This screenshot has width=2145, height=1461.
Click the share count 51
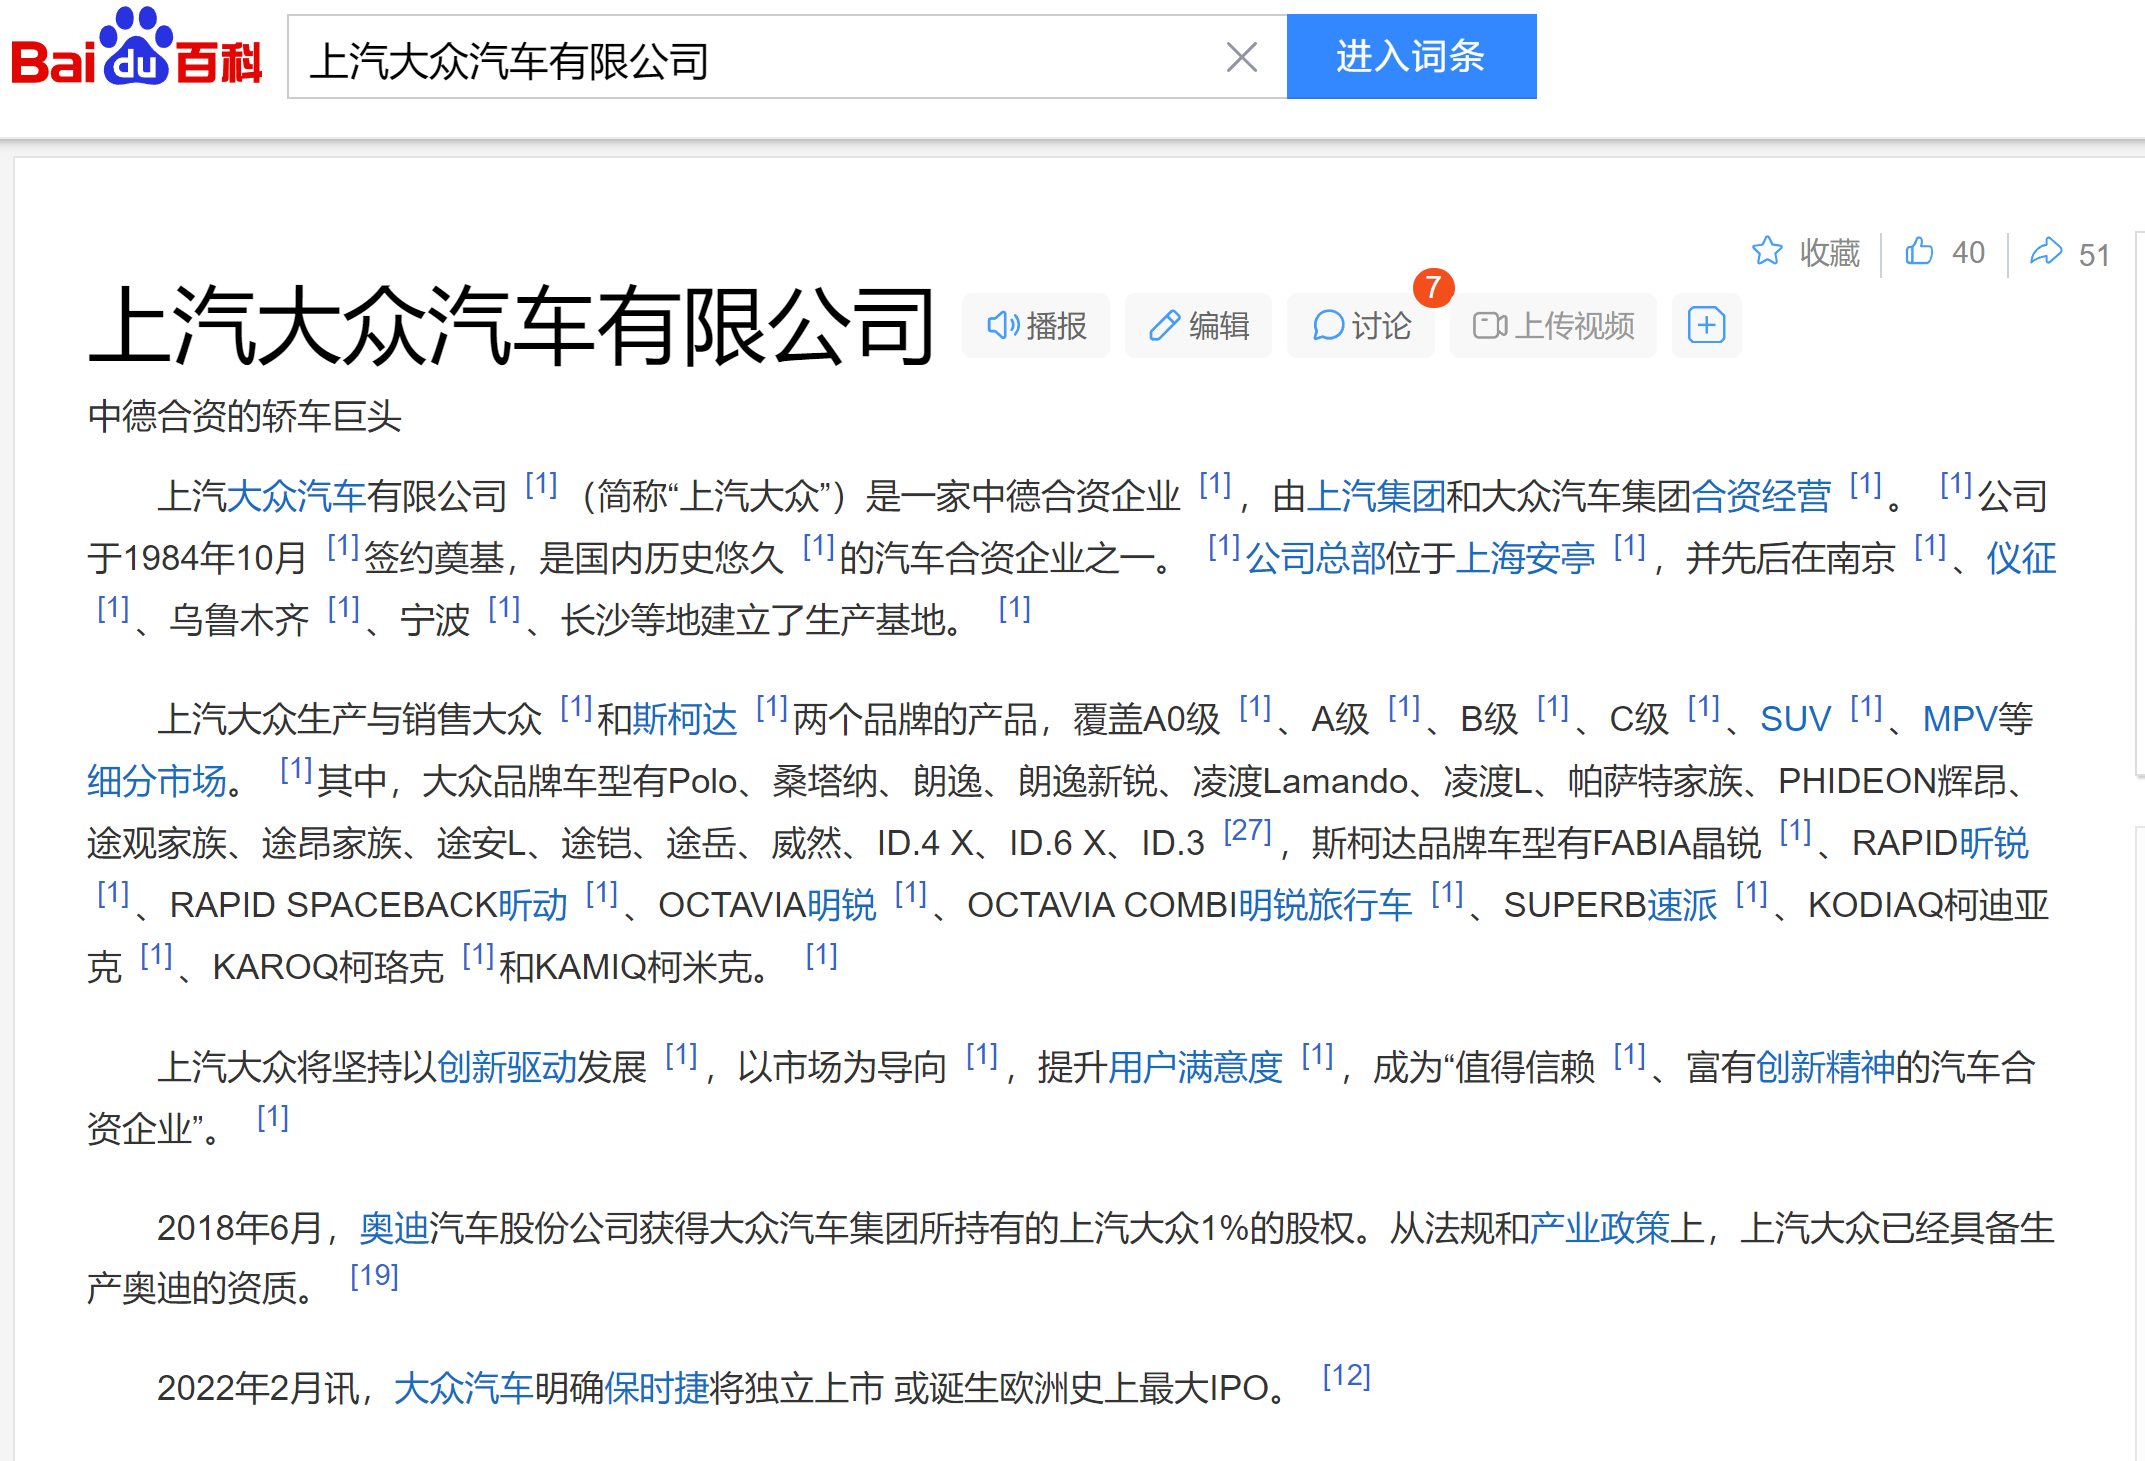click(x=2094, y=255)
